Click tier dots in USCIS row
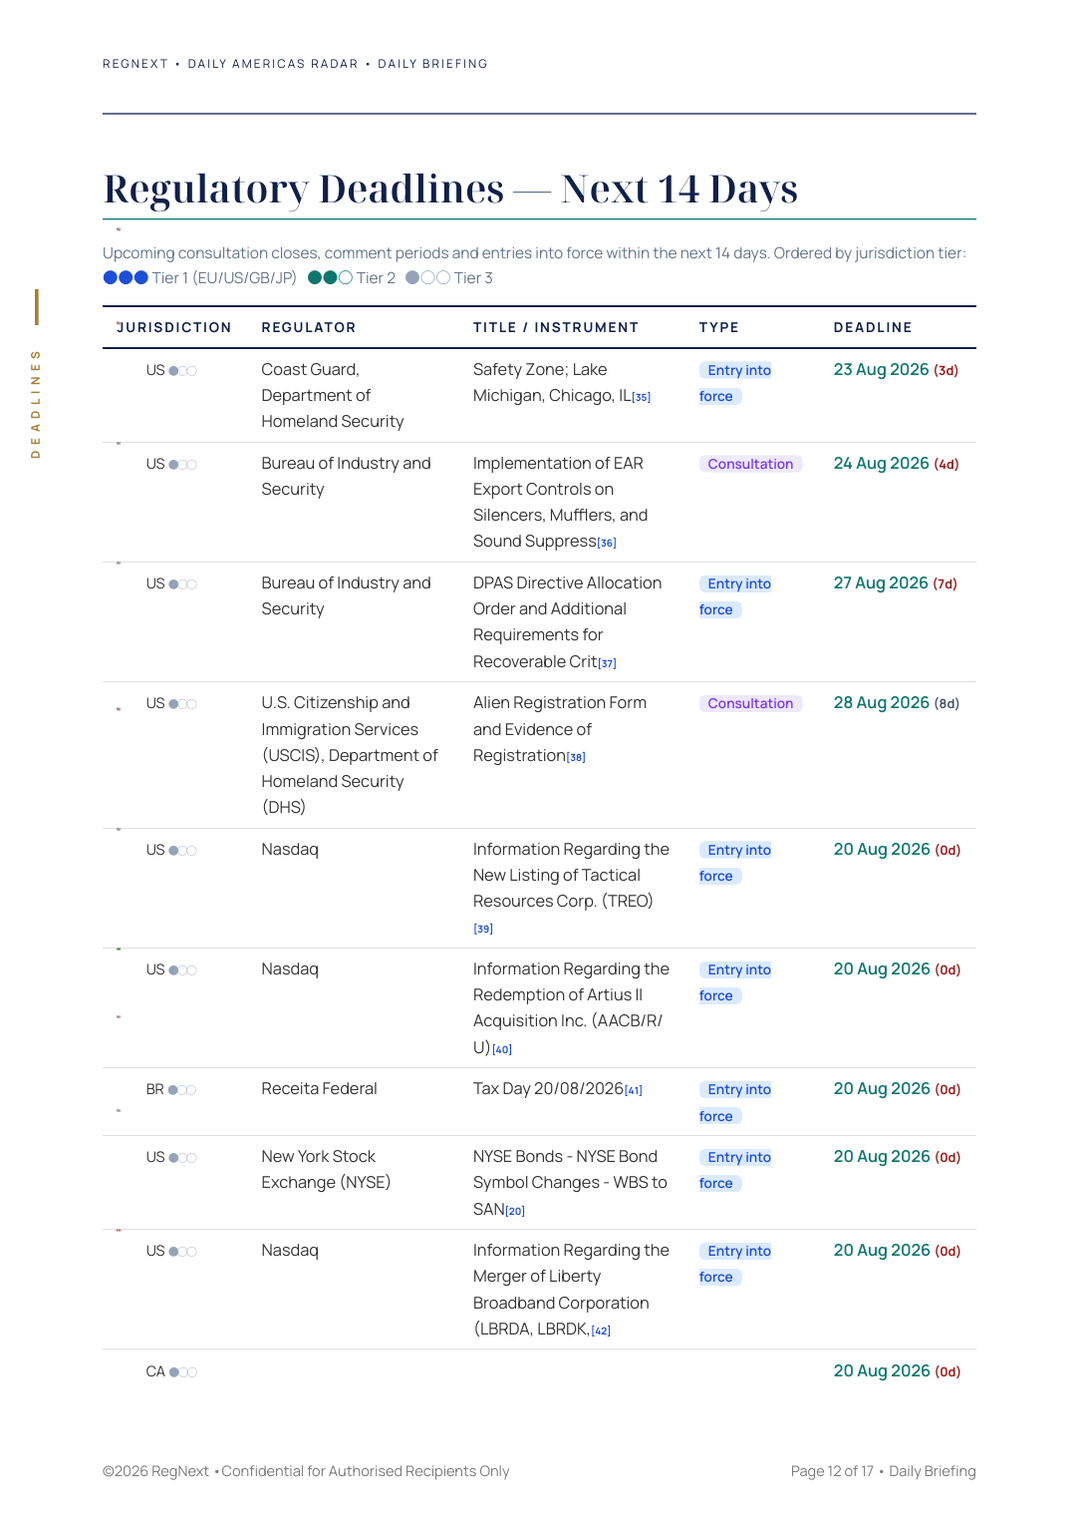 183,704
